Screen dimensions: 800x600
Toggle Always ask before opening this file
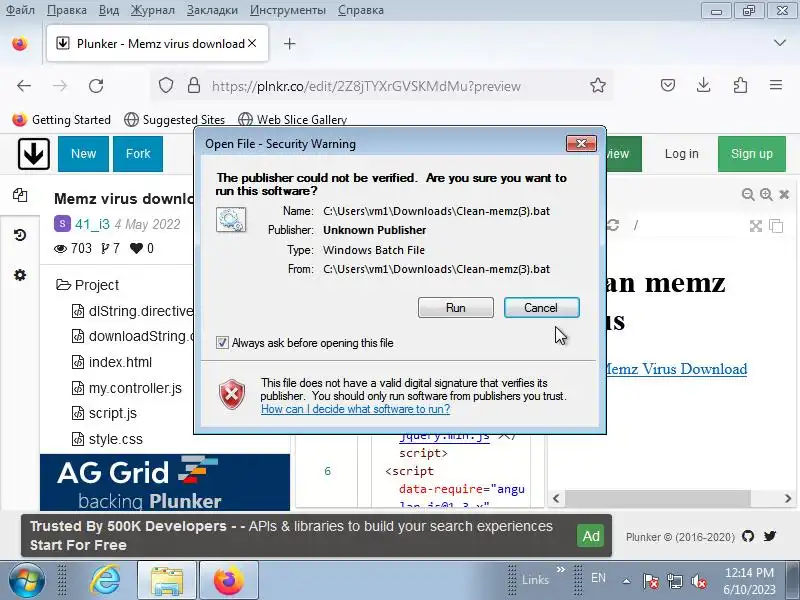[x=222, y=342]
